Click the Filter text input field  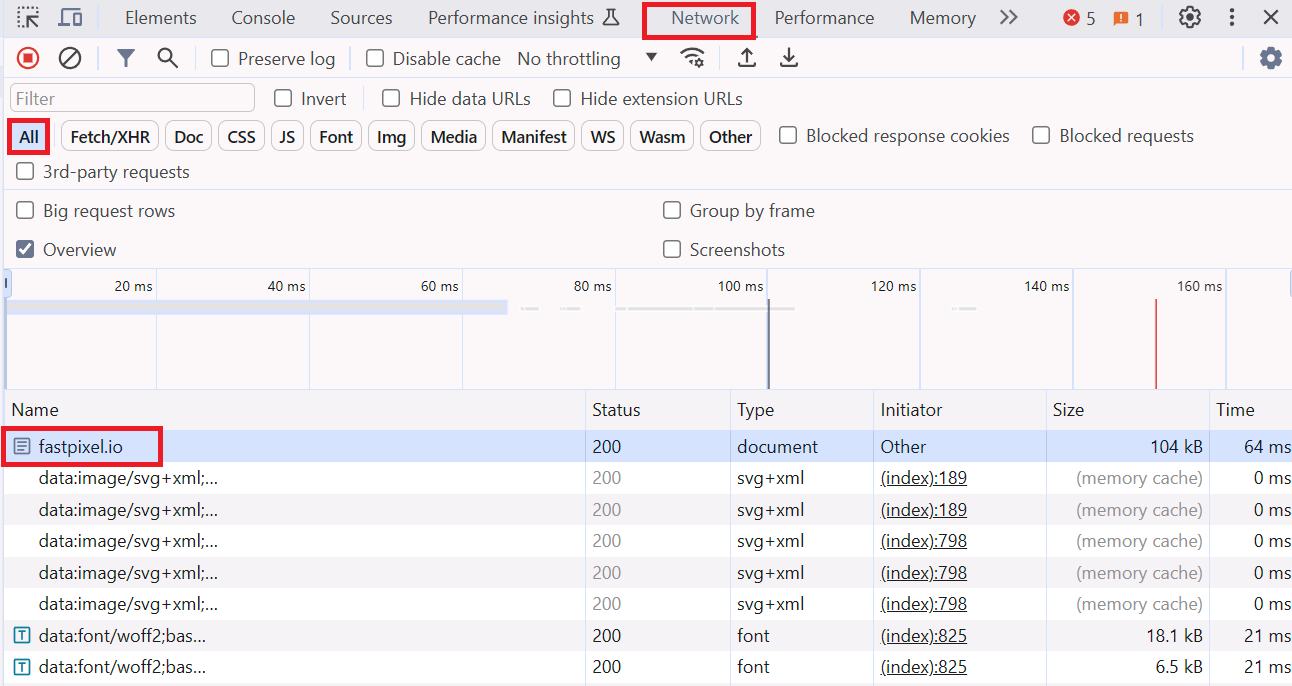click(x=132, y=98)
